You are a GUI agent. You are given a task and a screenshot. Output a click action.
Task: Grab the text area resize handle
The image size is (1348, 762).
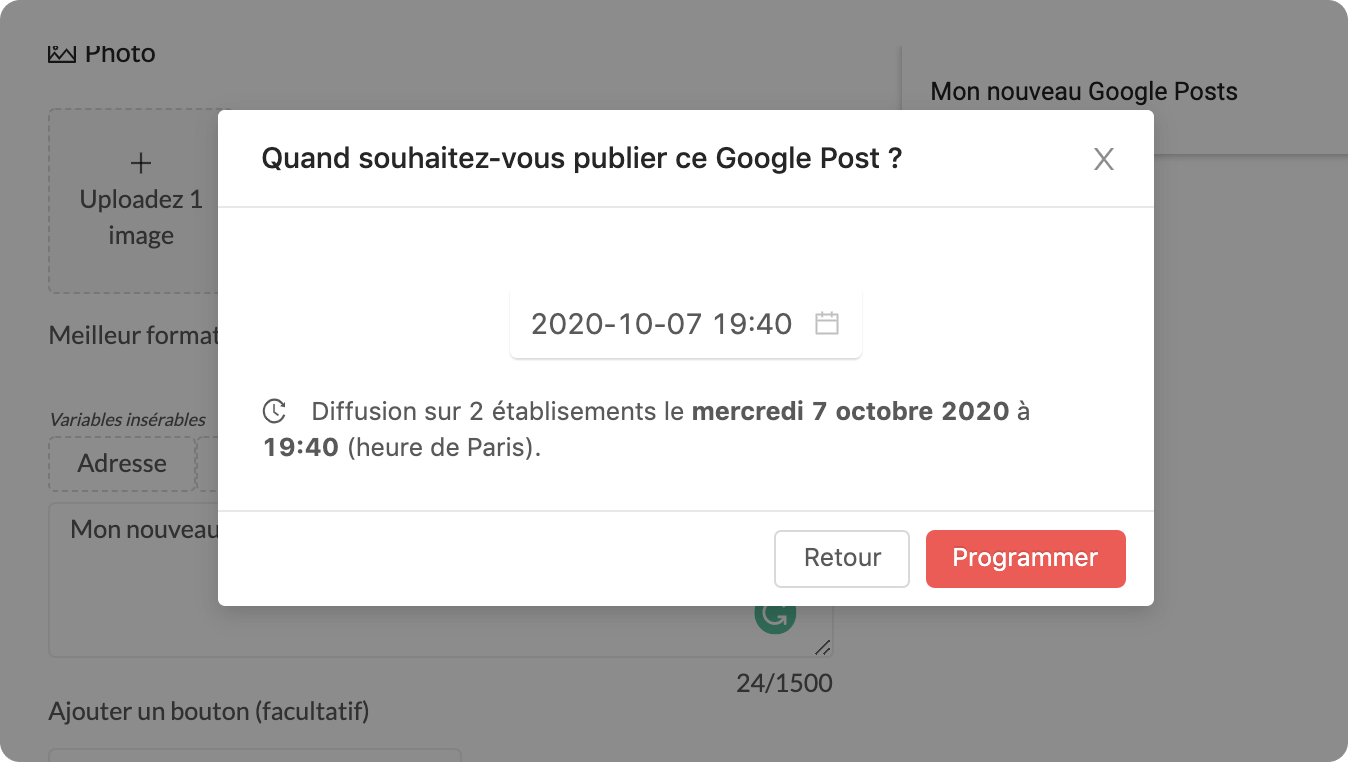click(x=822, y=647)
